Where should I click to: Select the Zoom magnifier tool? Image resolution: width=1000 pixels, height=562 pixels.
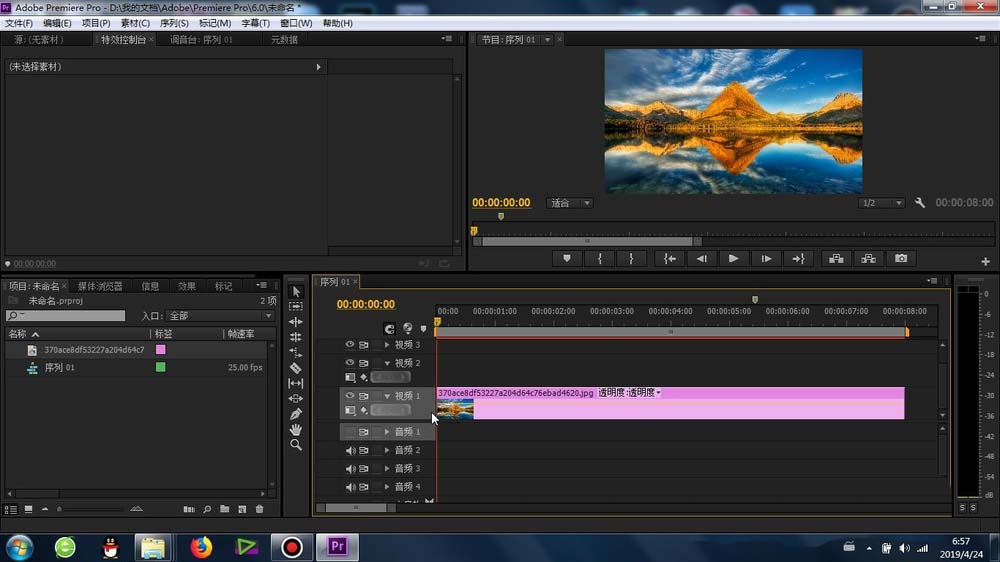click(x=296, y=445)
